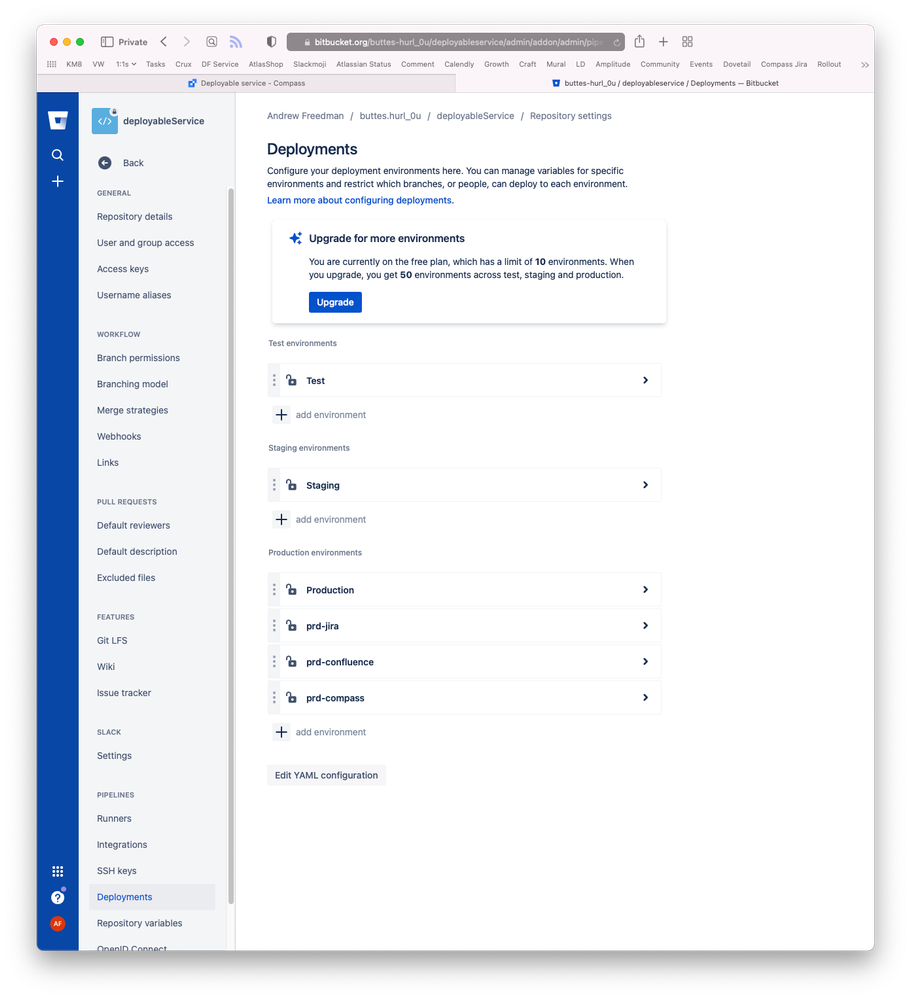Viewport: 911px width, 999px height.
Task: Click the Safari sidebar toggle icon
Action: pyautogui.click(x=107, y=42)
